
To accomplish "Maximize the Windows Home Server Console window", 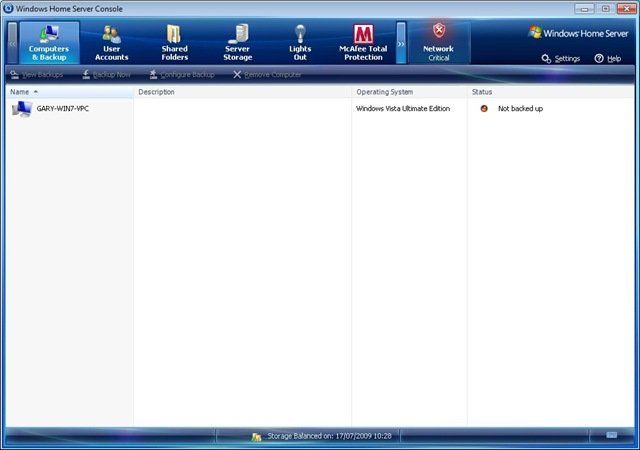I will pos(605,9).
